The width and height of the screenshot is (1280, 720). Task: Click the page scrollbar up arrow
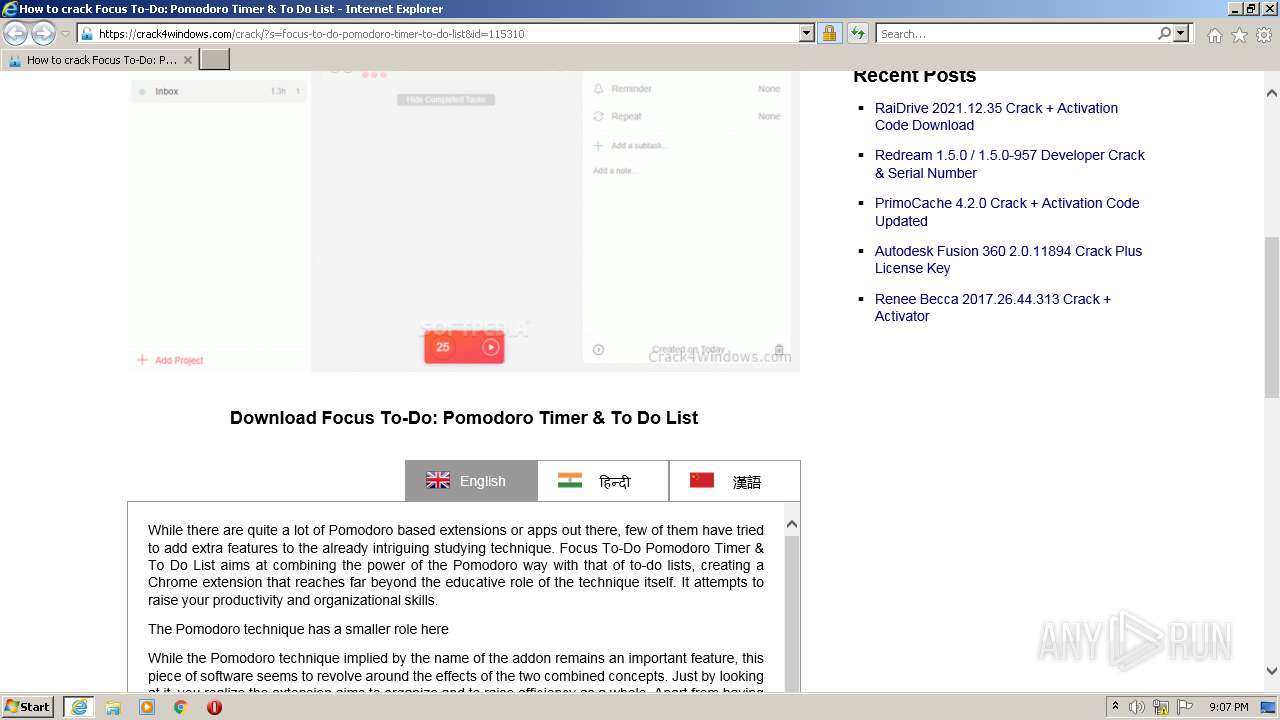[x=1272, y=93]
